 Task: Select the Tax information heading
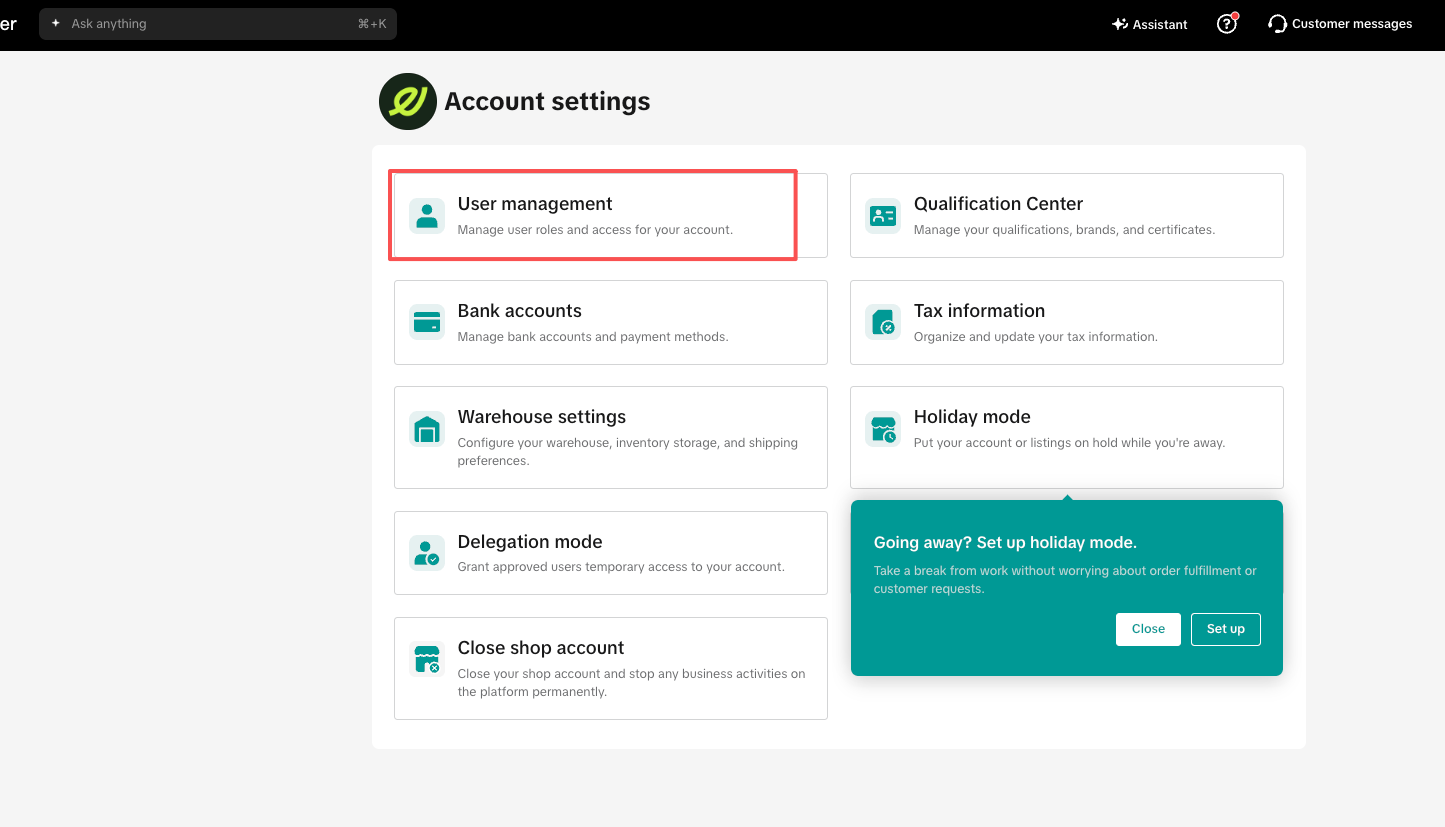pos(979,311)
